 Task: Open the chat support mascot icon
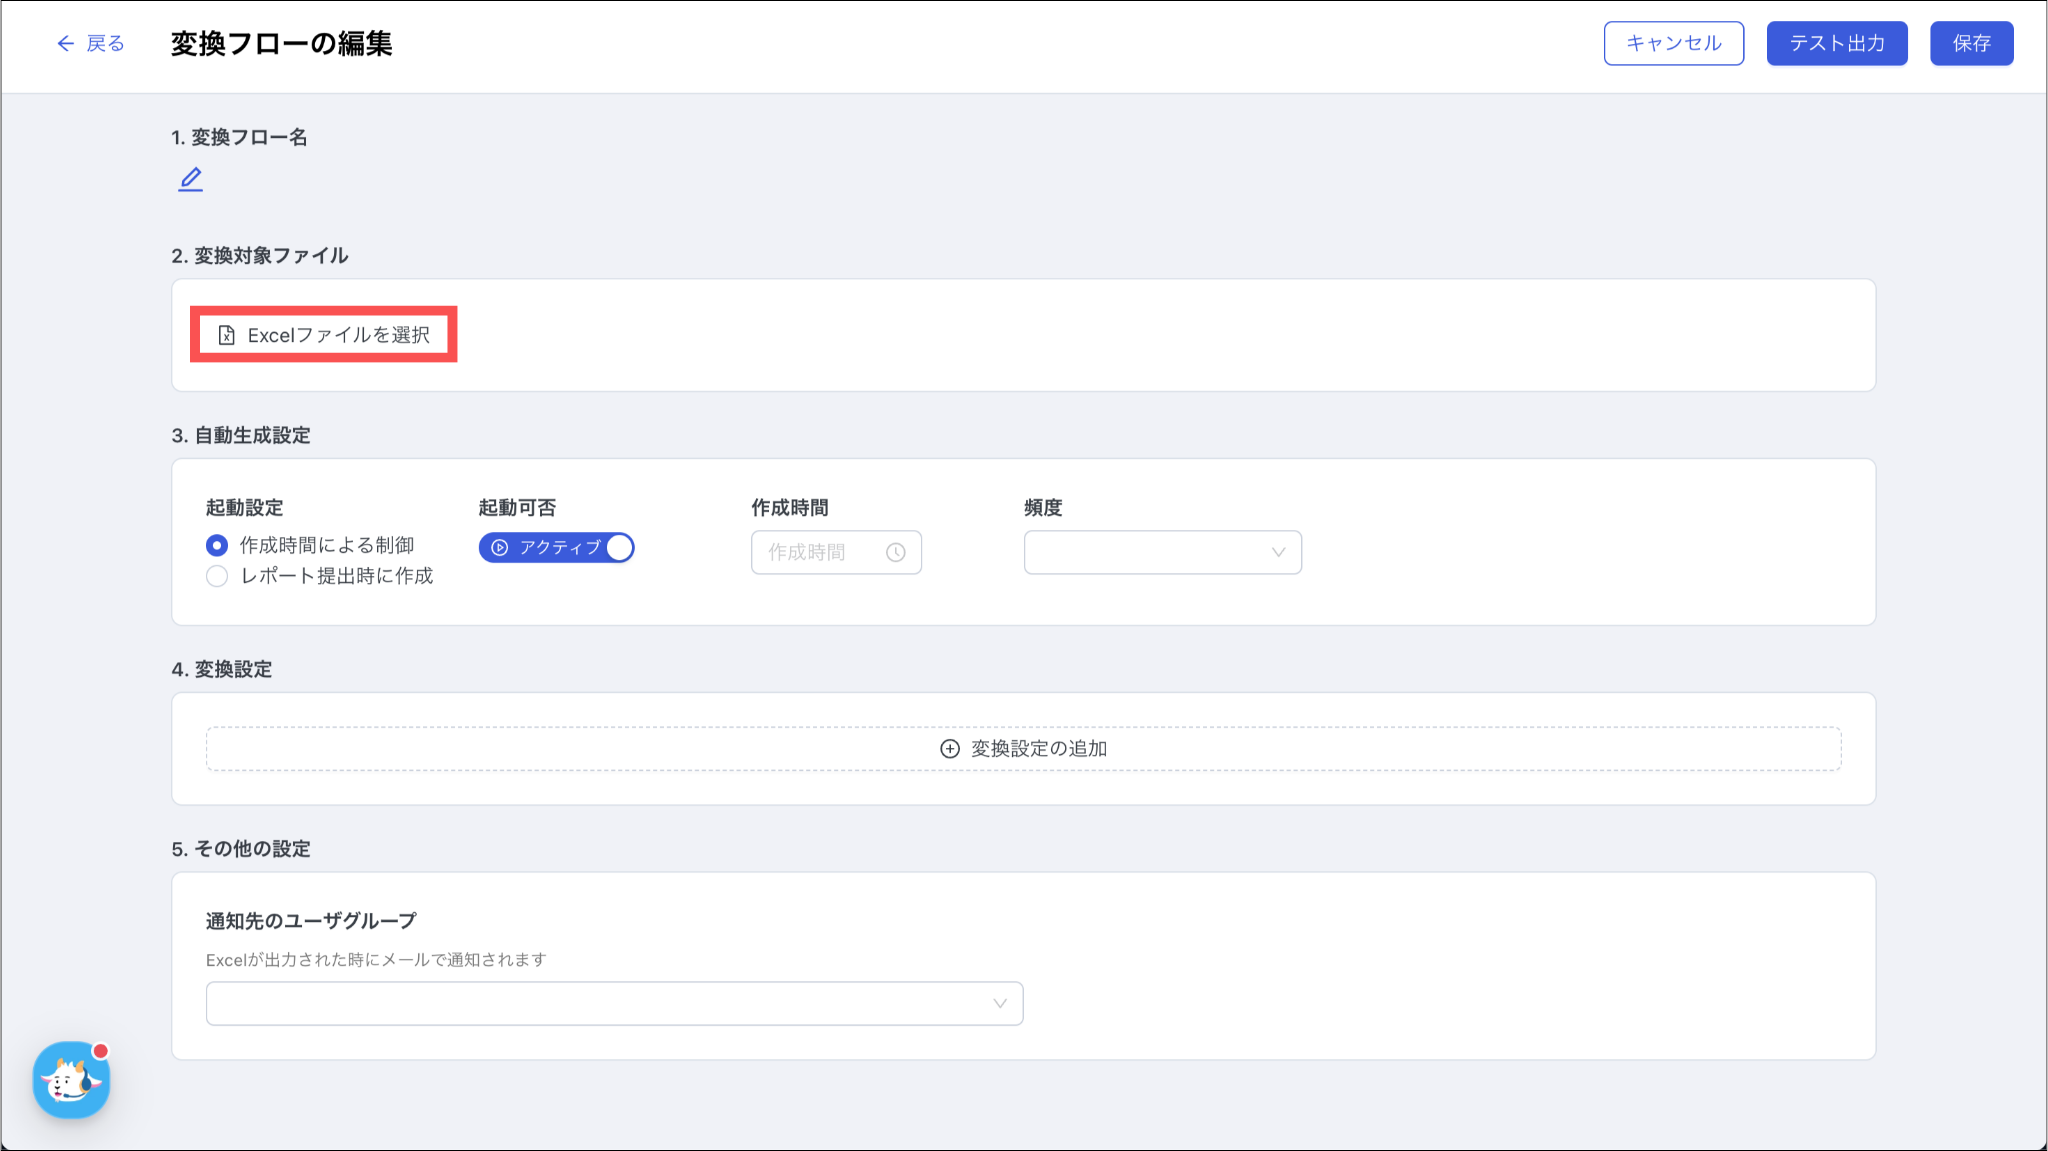click(71, 1080)
